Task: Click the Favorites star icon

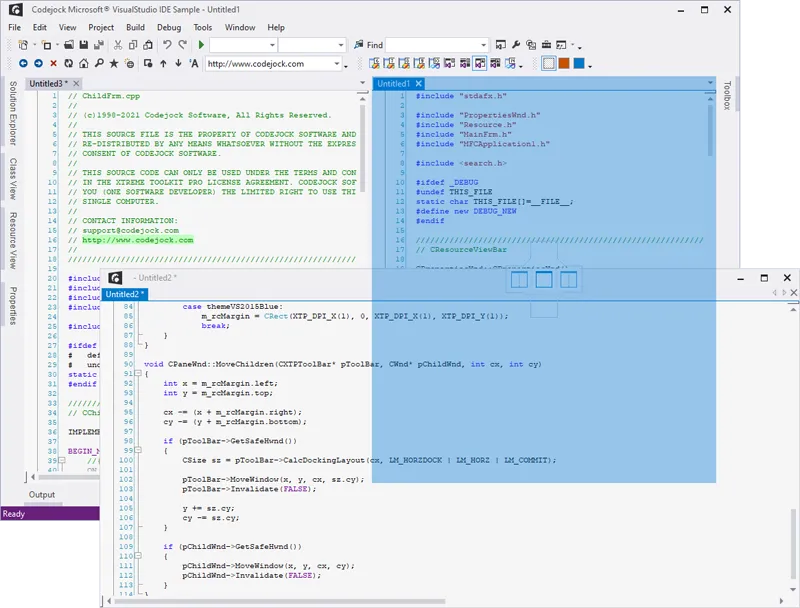Action: [113, 64]
